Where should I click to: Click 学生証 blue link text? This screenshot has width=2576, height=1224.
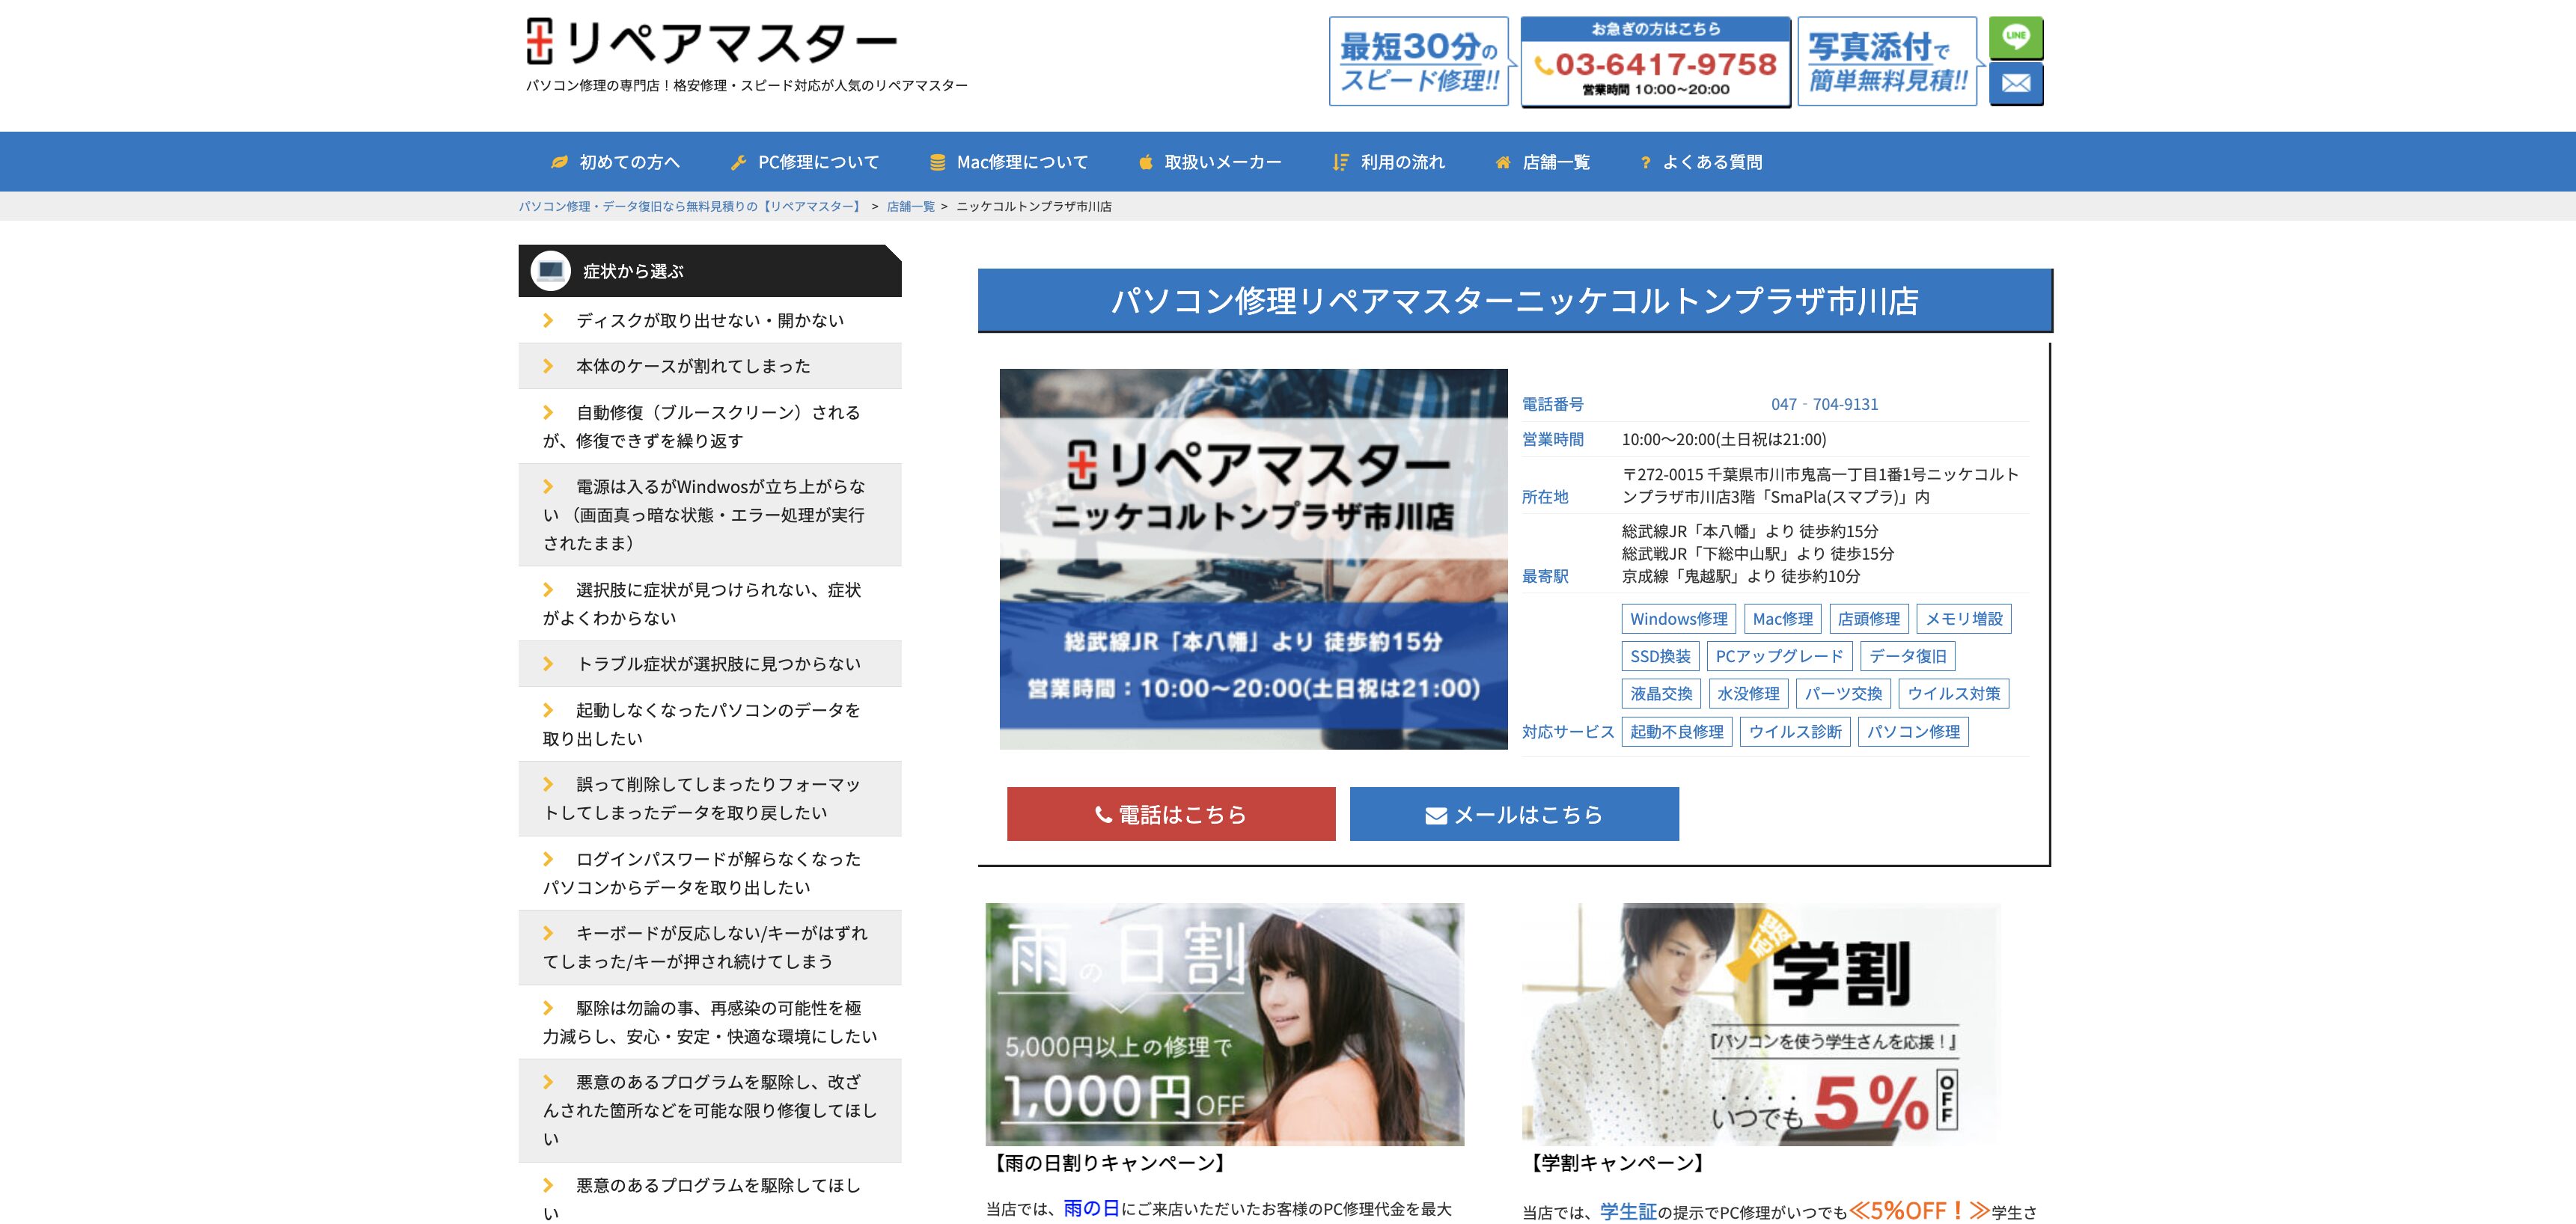[1628, 1211]
